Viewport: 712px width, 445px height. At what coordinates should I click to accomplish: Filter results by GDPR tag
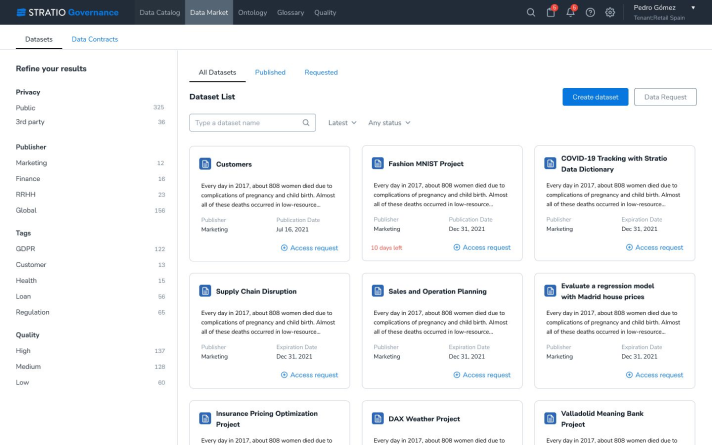(x=26, y=249)
